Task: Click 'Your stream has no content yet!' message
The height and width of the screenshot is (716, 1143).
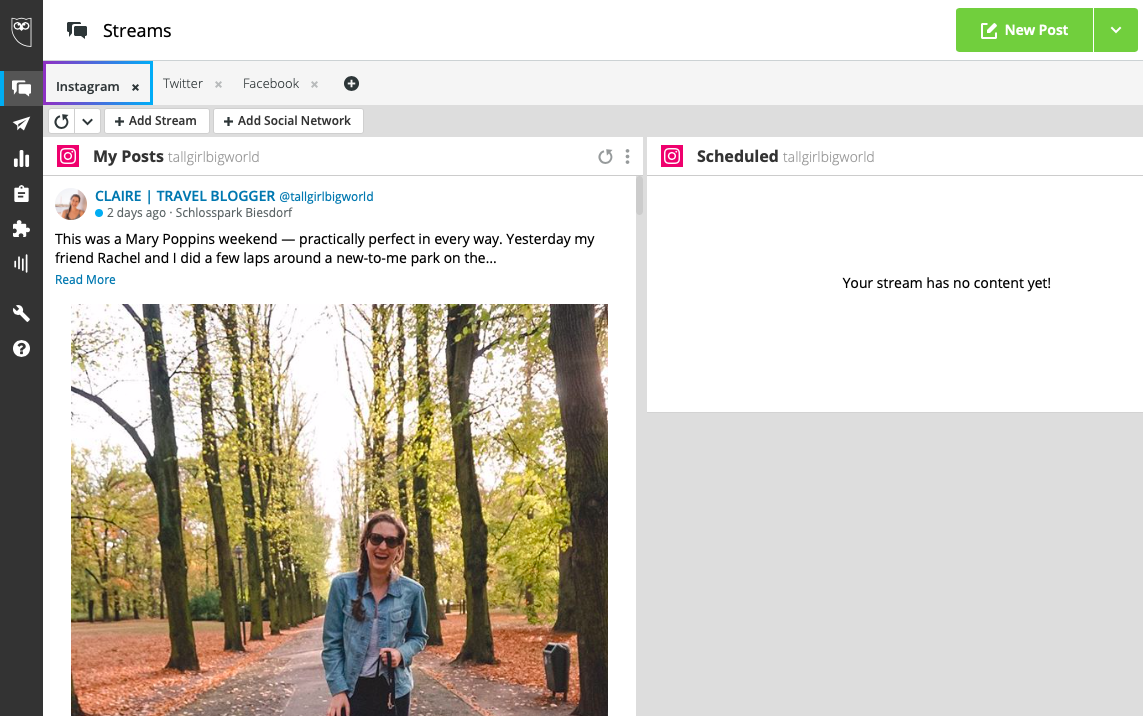Action: (x=947, y=284)
